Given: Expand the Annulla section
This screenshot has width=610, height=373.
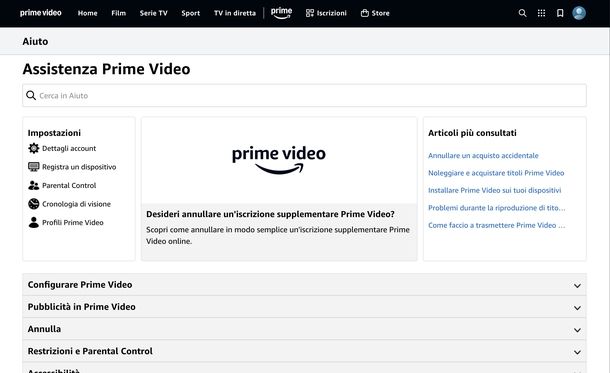Looking at the screenshot, I should 305,329.
